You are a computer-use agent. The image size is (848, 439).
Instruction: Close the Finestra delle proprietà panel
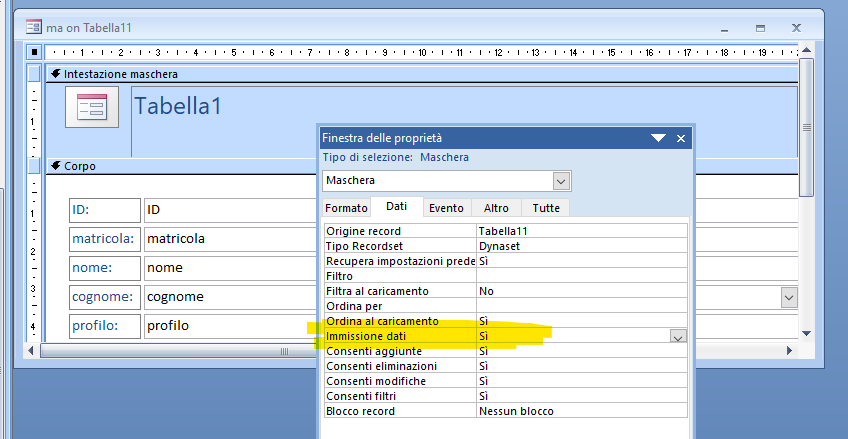[x=681, y=138]
